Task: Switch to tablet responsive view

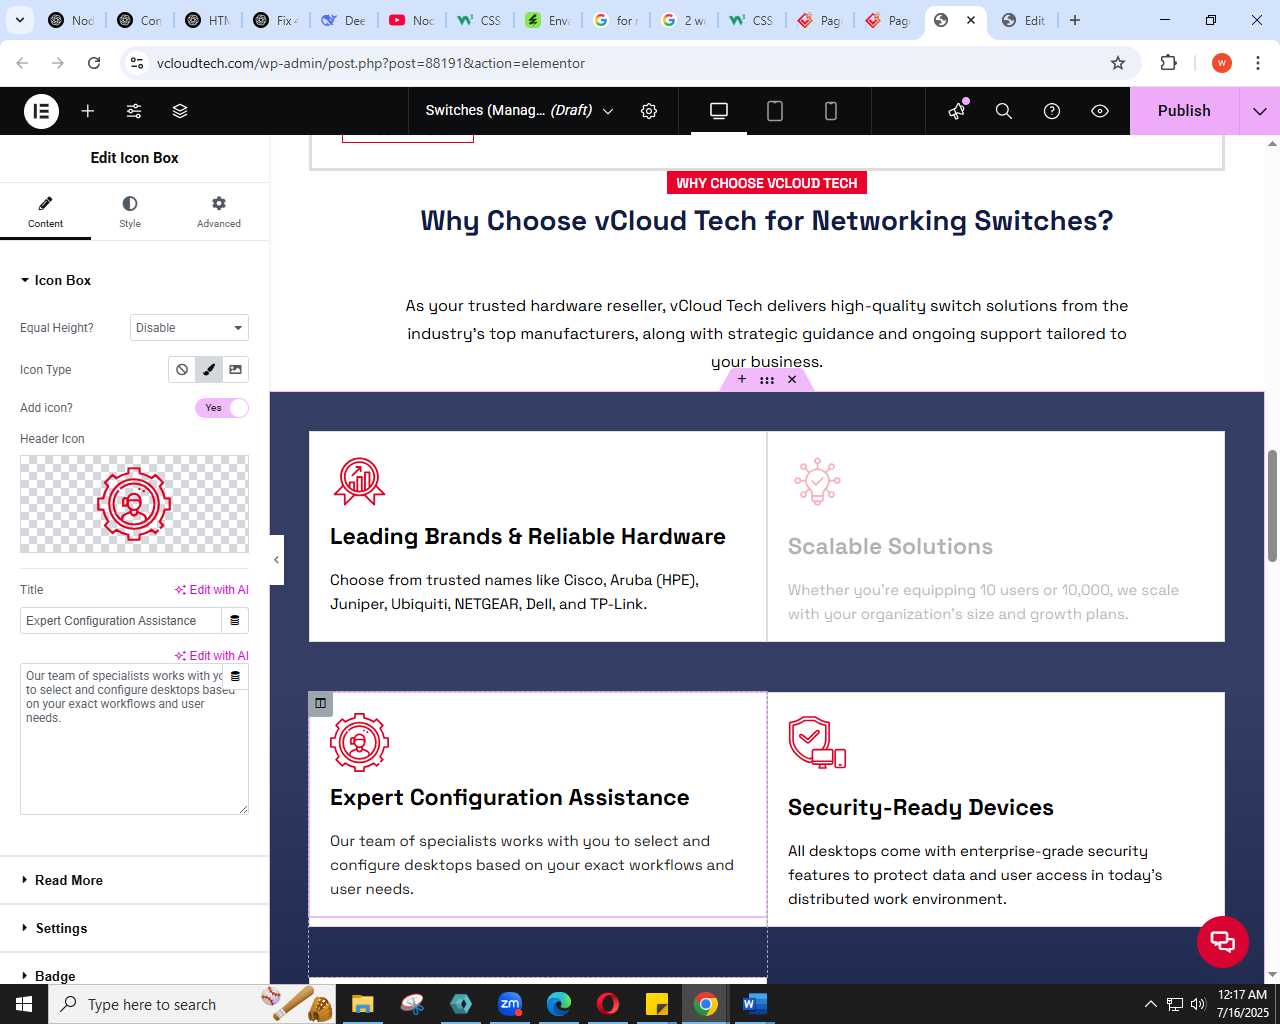Action: pyautogui.click(x=775, y=111)
